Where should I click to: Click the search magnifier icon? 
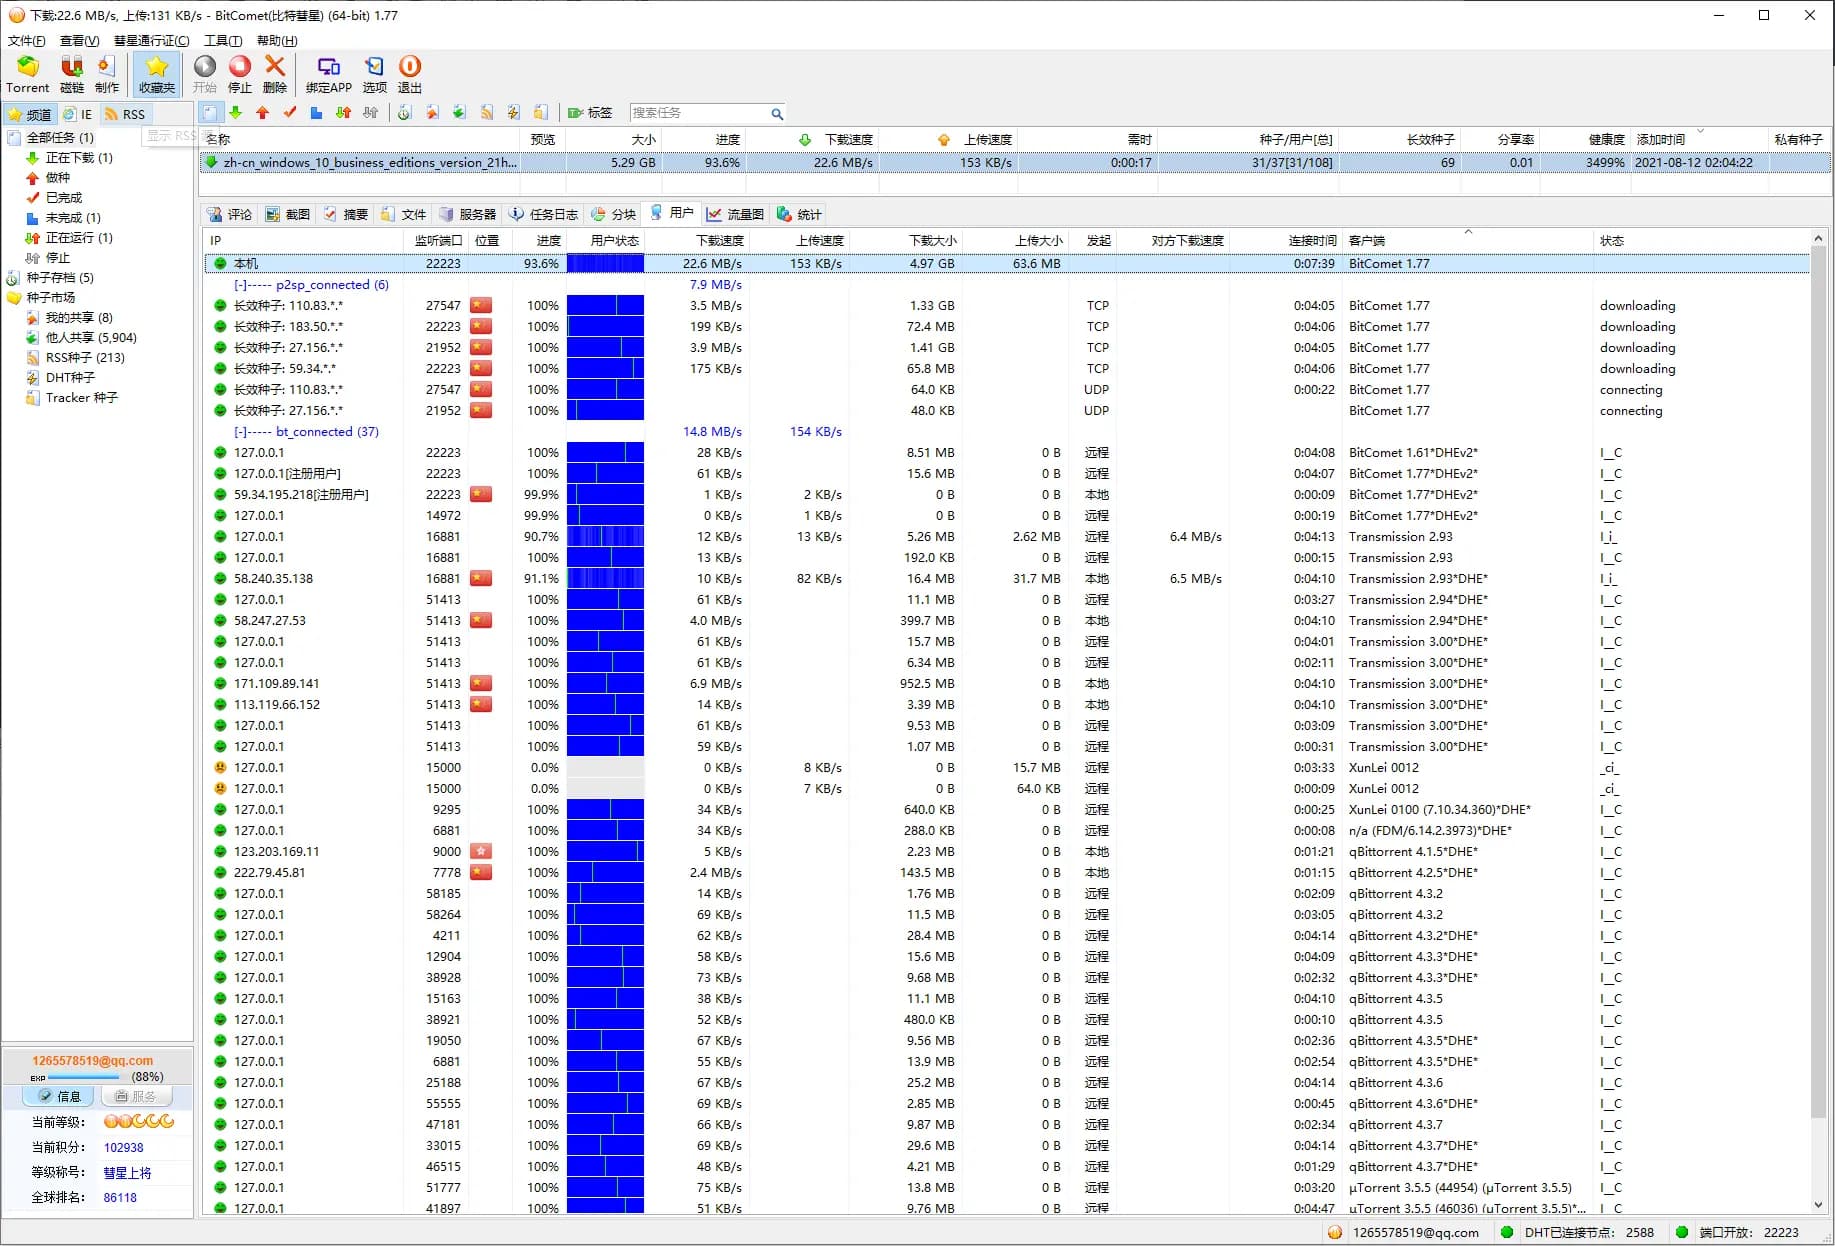[777, 114]
